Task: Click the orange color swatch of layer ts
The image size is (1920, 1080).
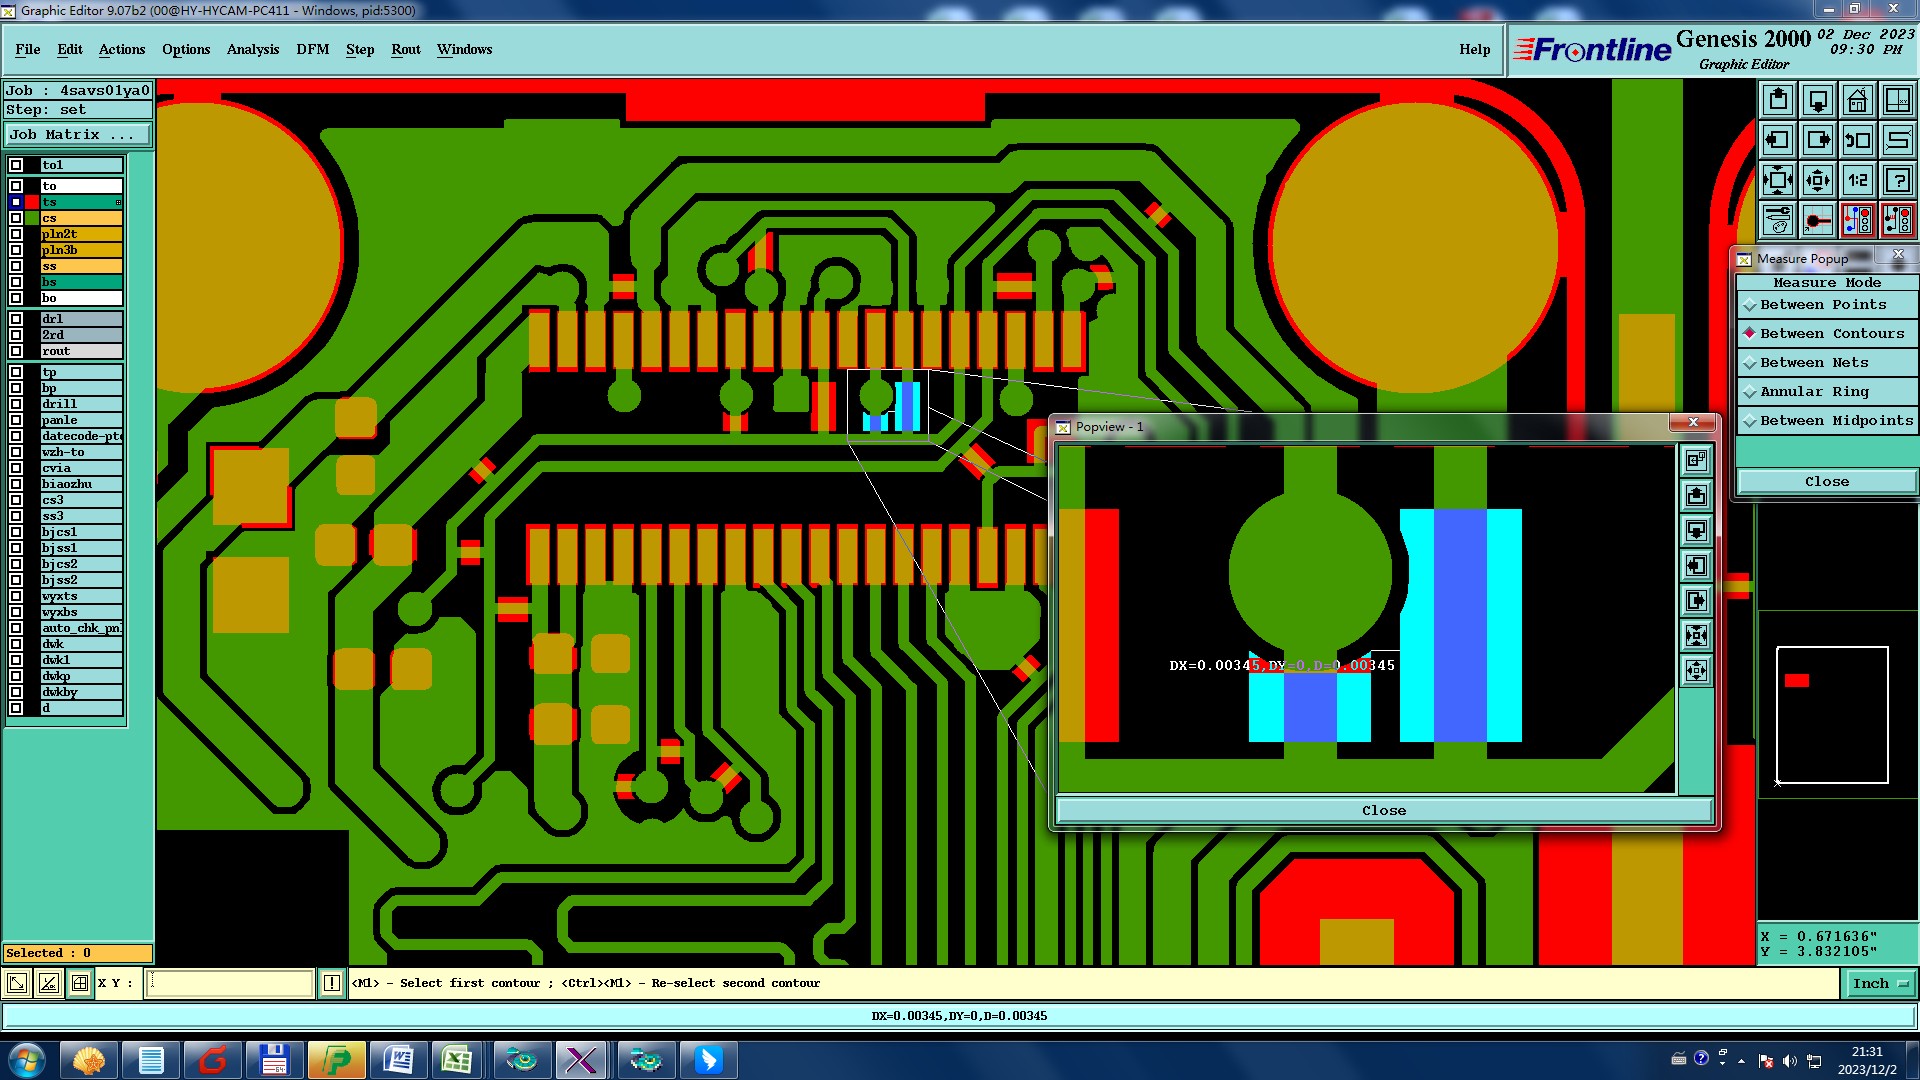Action: pyautogui.click(x=32, y=202)
